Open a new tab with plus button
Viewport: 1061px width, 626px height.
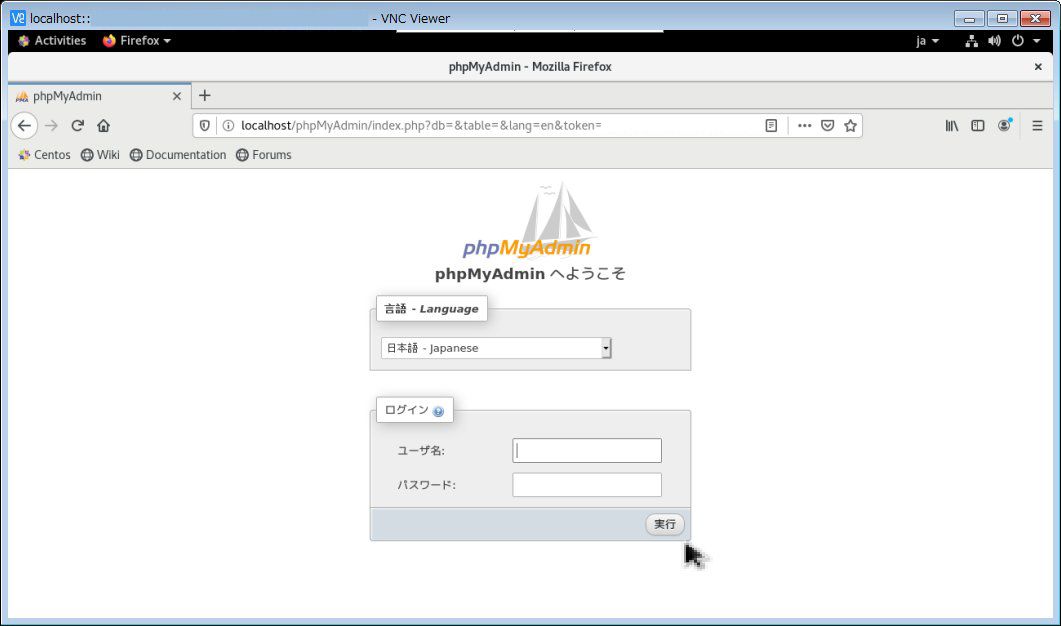204,95
